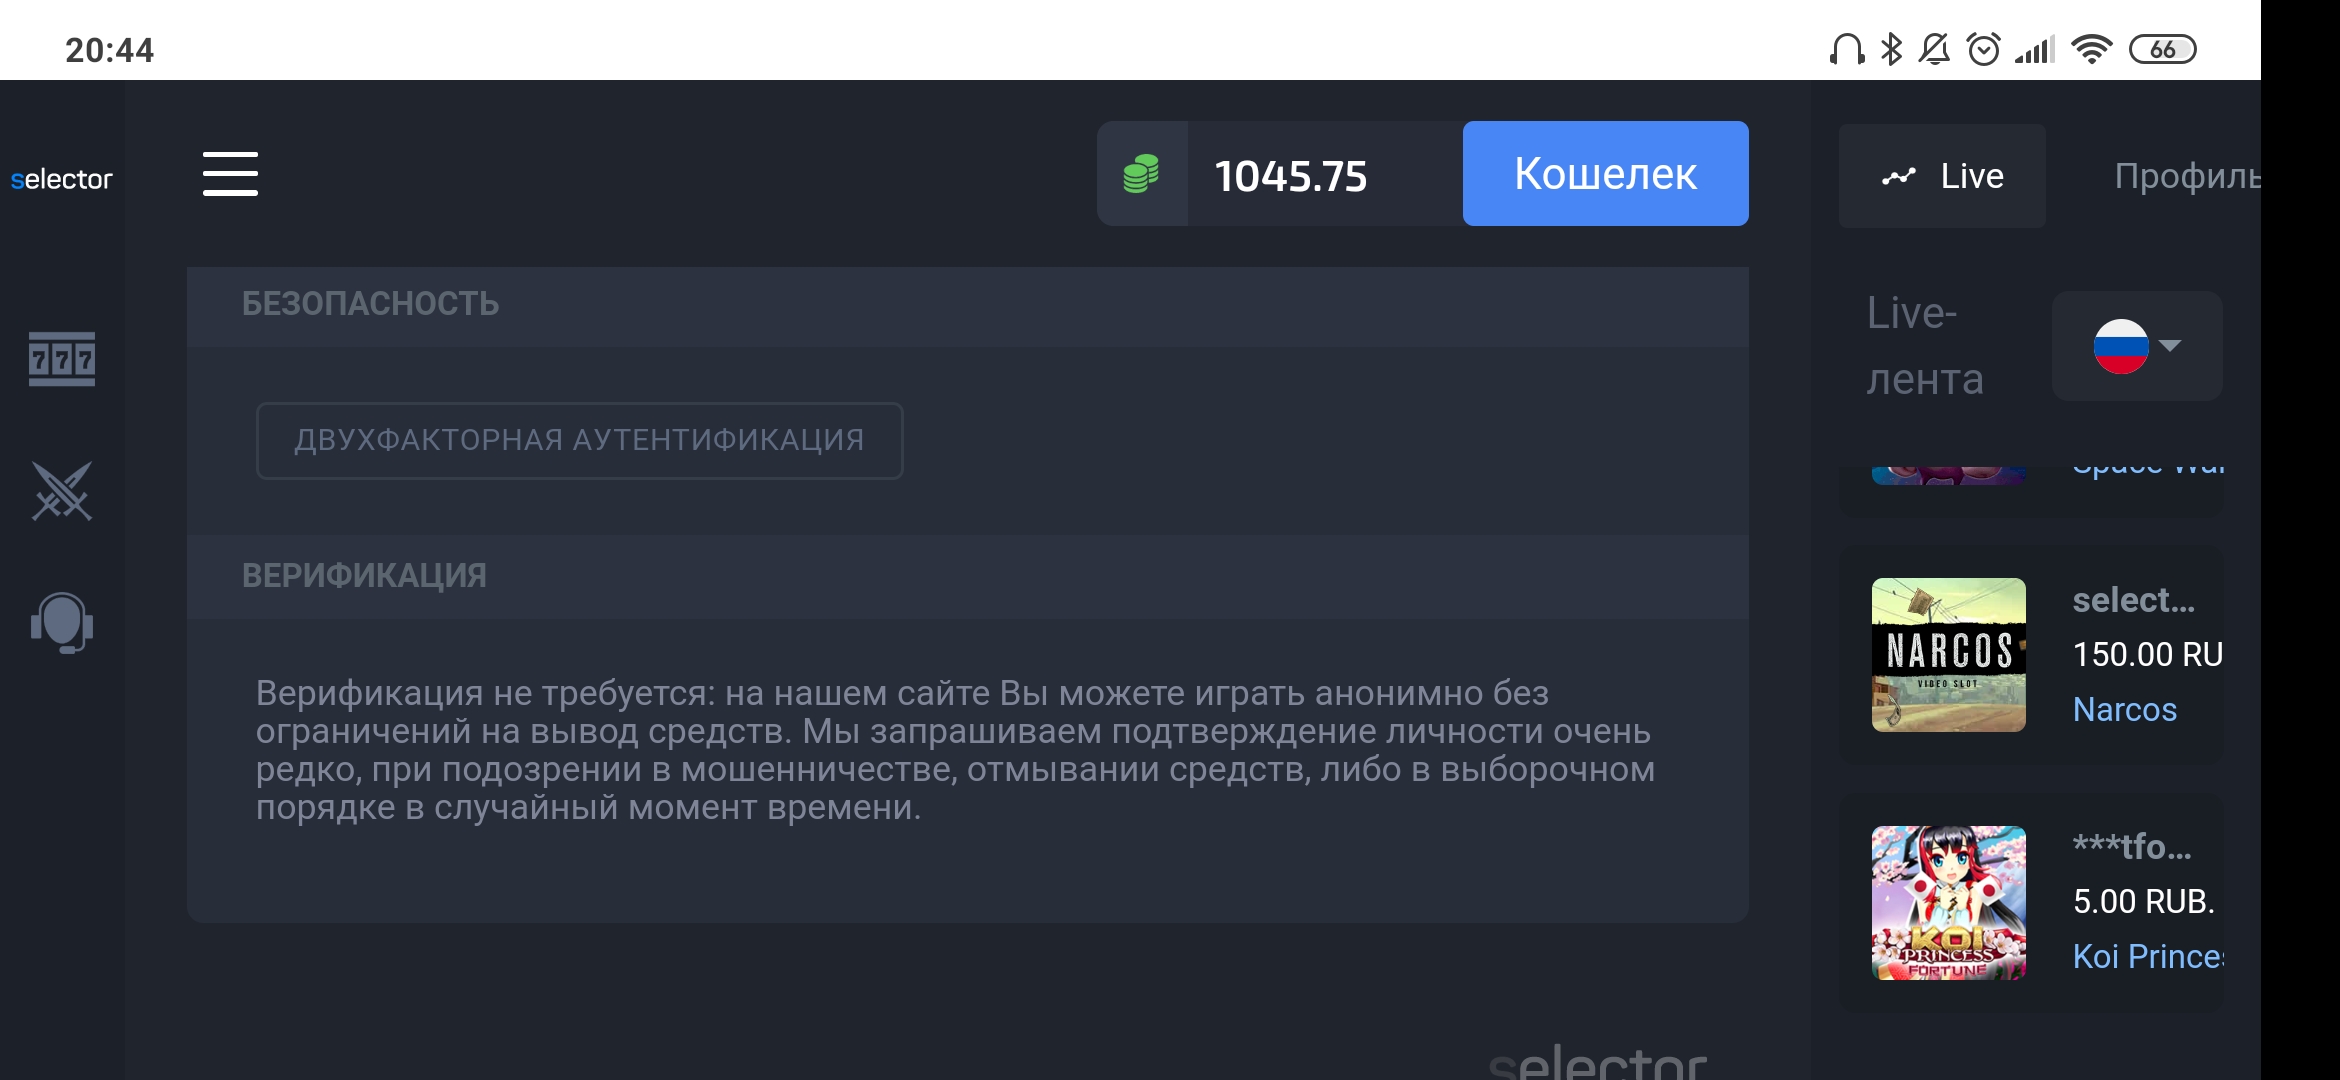Click the green coins balance icon
Screen dimensions: 2340x1080
(x=1141, y=174)
